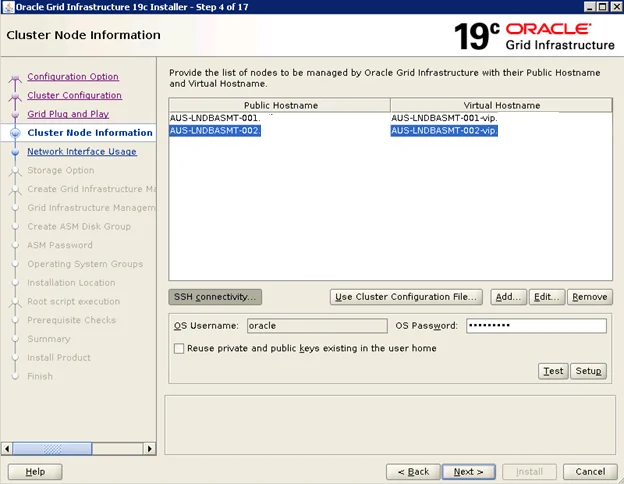Maximize the installer window

click(603, 7)
